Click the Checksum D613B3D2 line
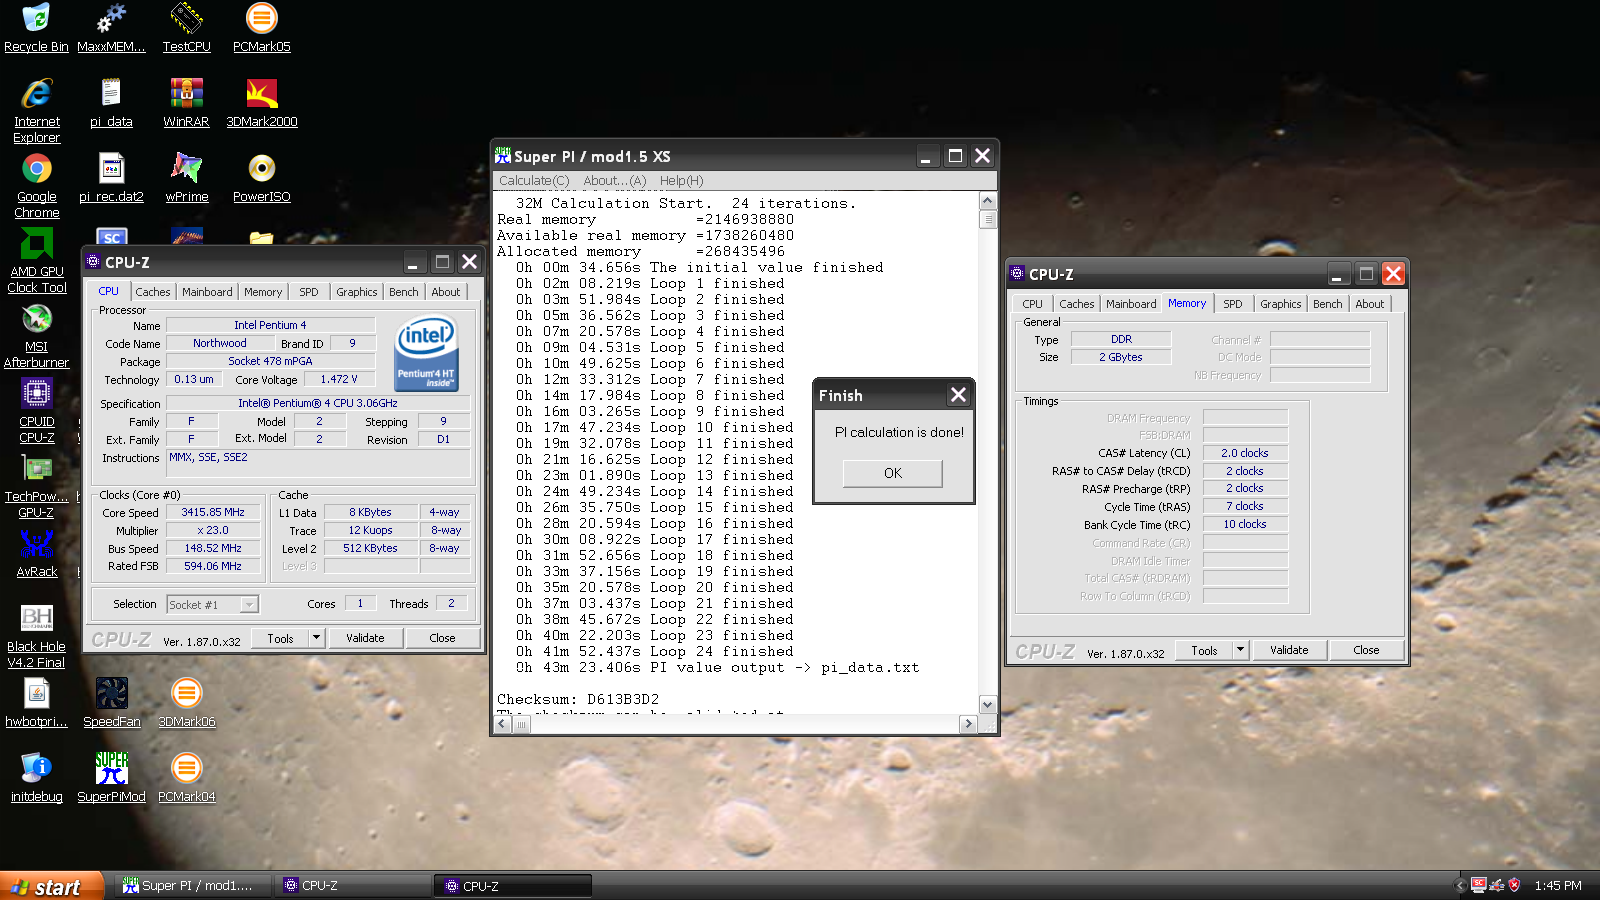1600x900 pixels. pos(578,700)
